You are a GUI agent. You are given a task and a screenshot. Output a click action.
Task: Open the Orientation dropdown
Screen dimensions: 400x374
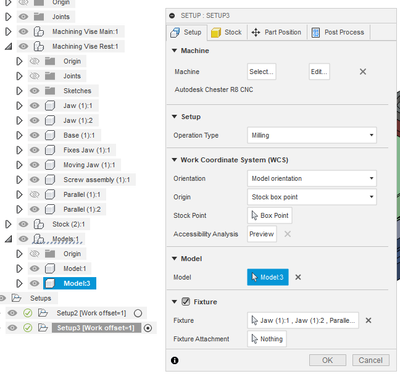(312, 178)
